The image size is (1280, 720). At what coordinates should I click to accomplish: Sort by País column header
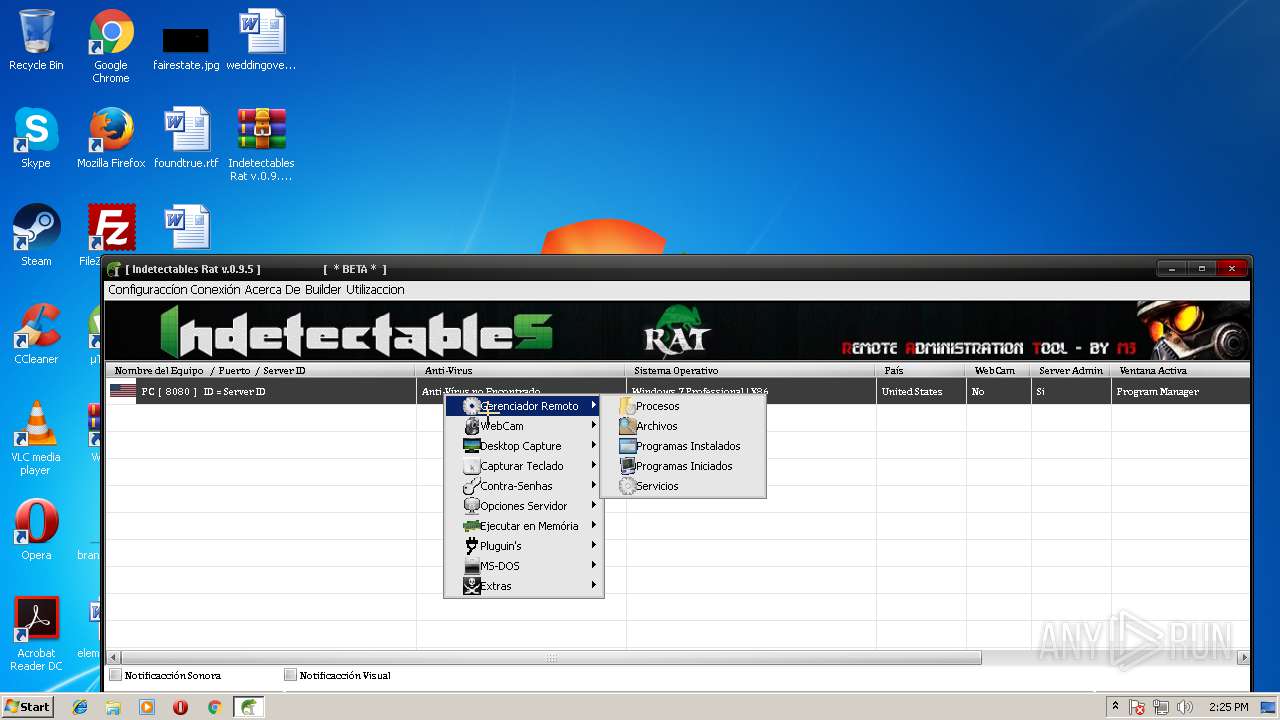pyautogui.click(x=921, y=370)
